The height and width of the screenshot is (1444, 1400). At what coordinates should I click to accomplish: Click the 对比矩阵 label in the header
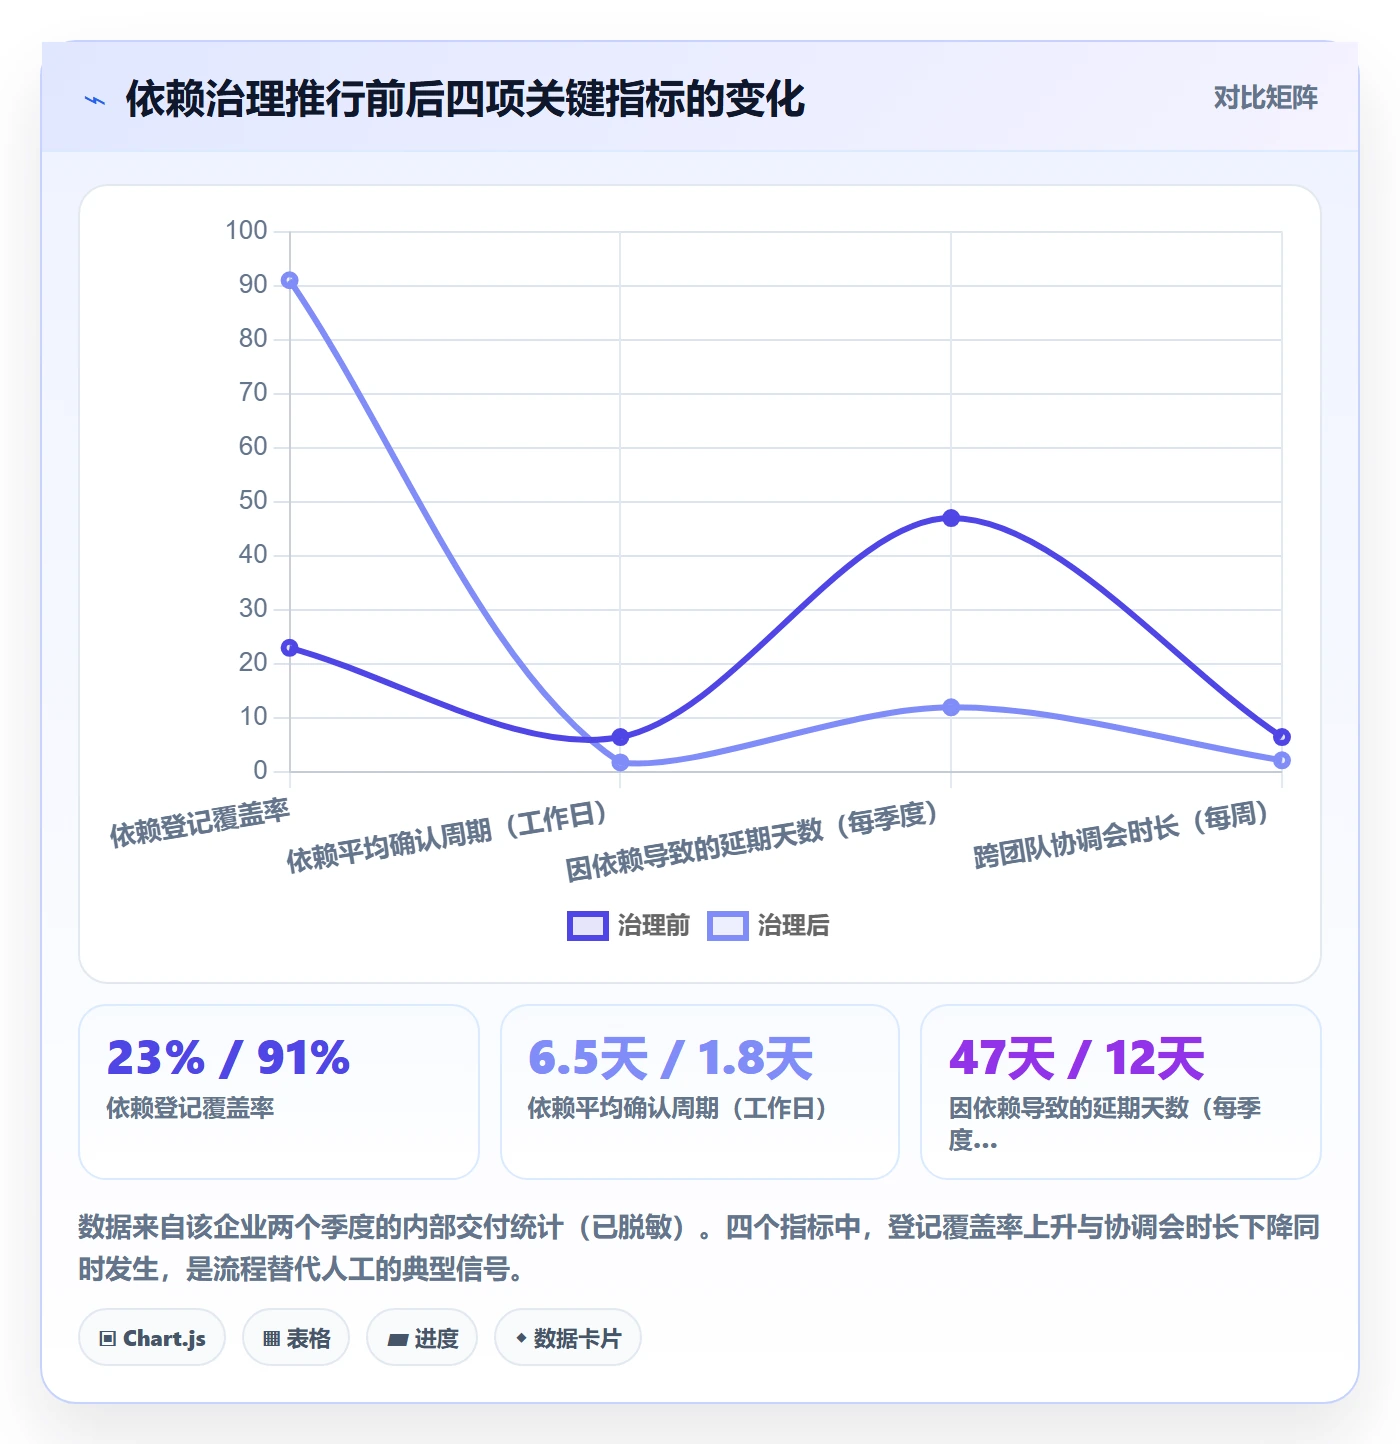pyautogui.click(x=1265, y=97)
